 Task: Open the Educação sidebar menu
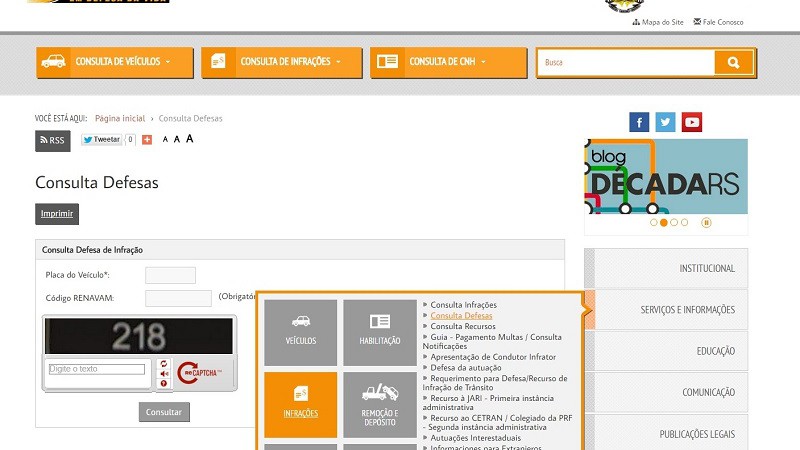(666, 351)
